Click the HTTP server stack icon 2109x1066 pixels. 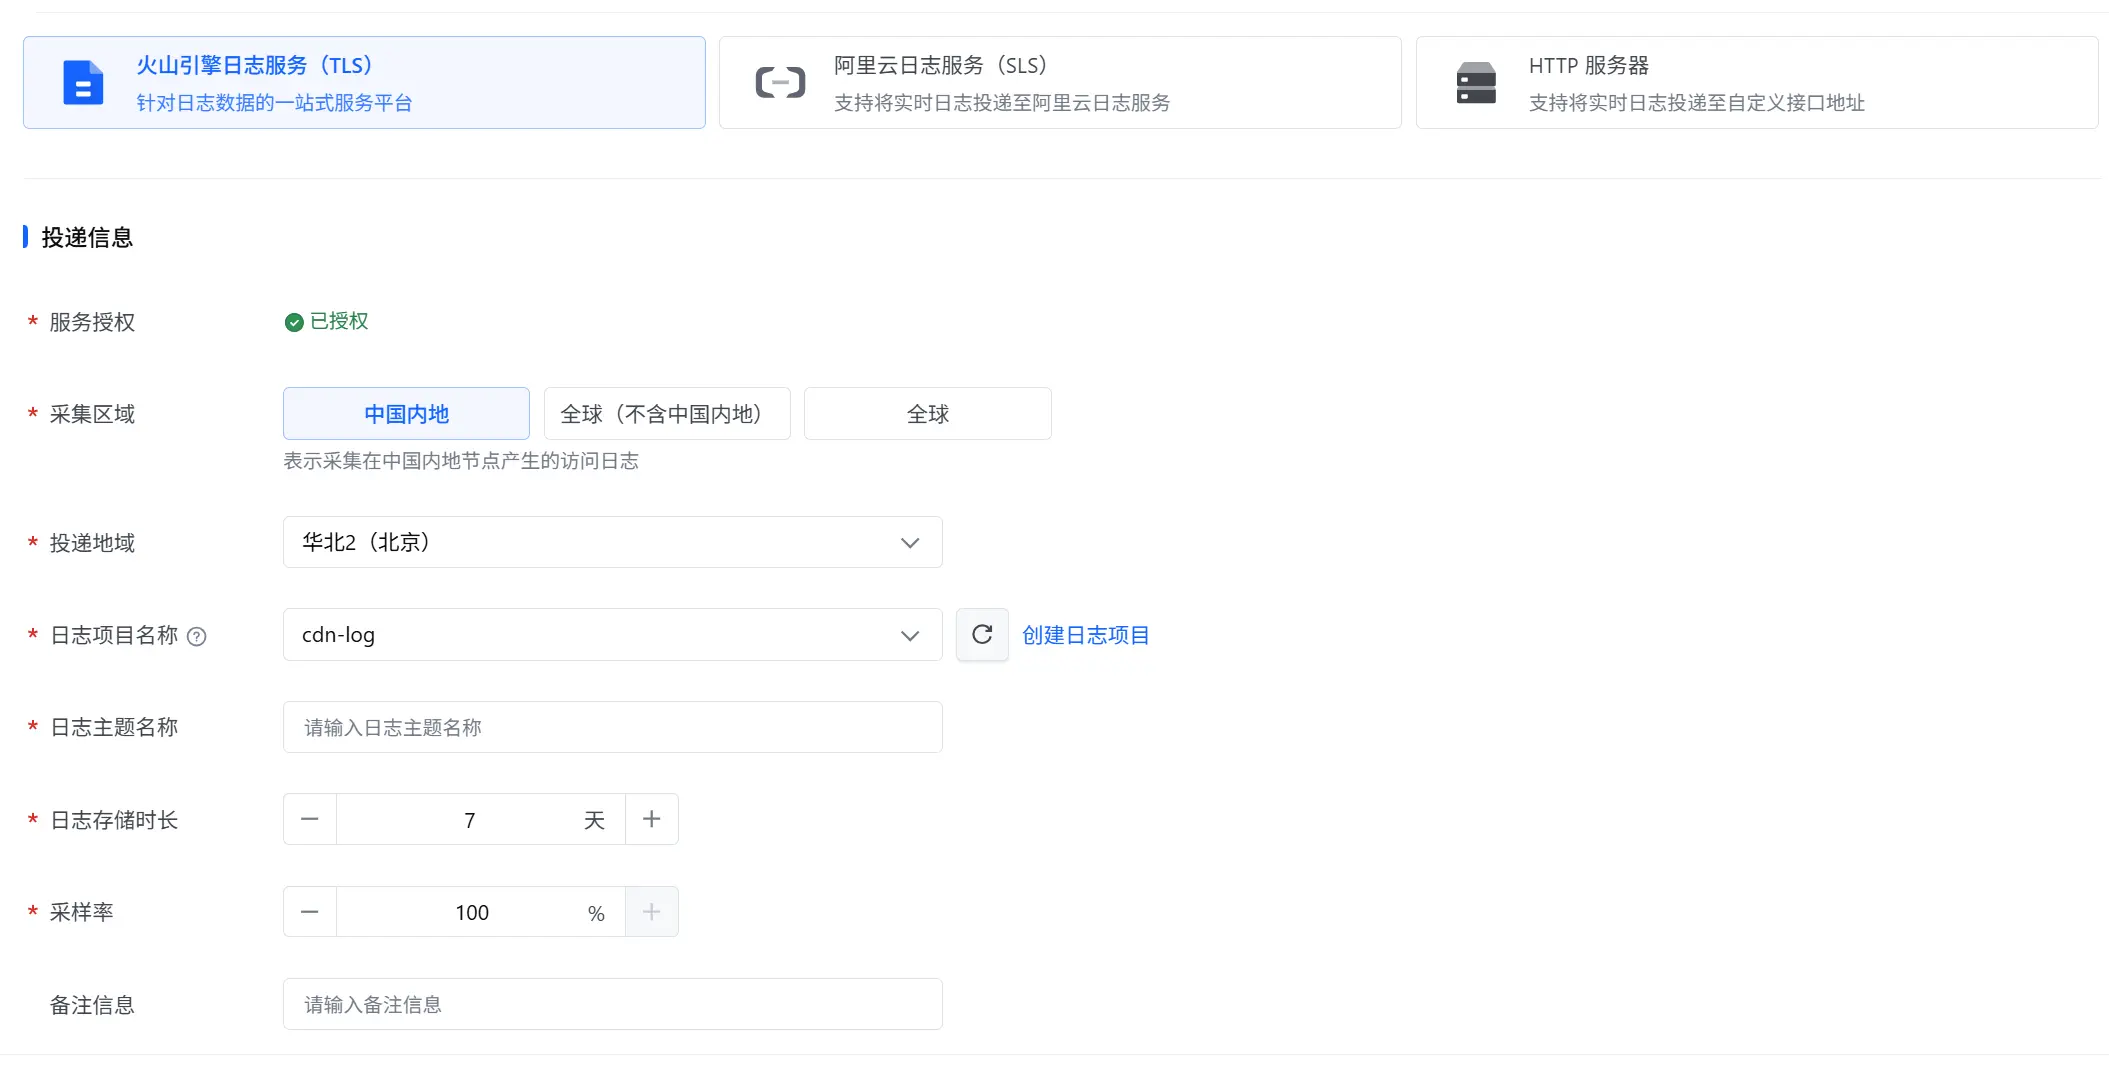1476,83
